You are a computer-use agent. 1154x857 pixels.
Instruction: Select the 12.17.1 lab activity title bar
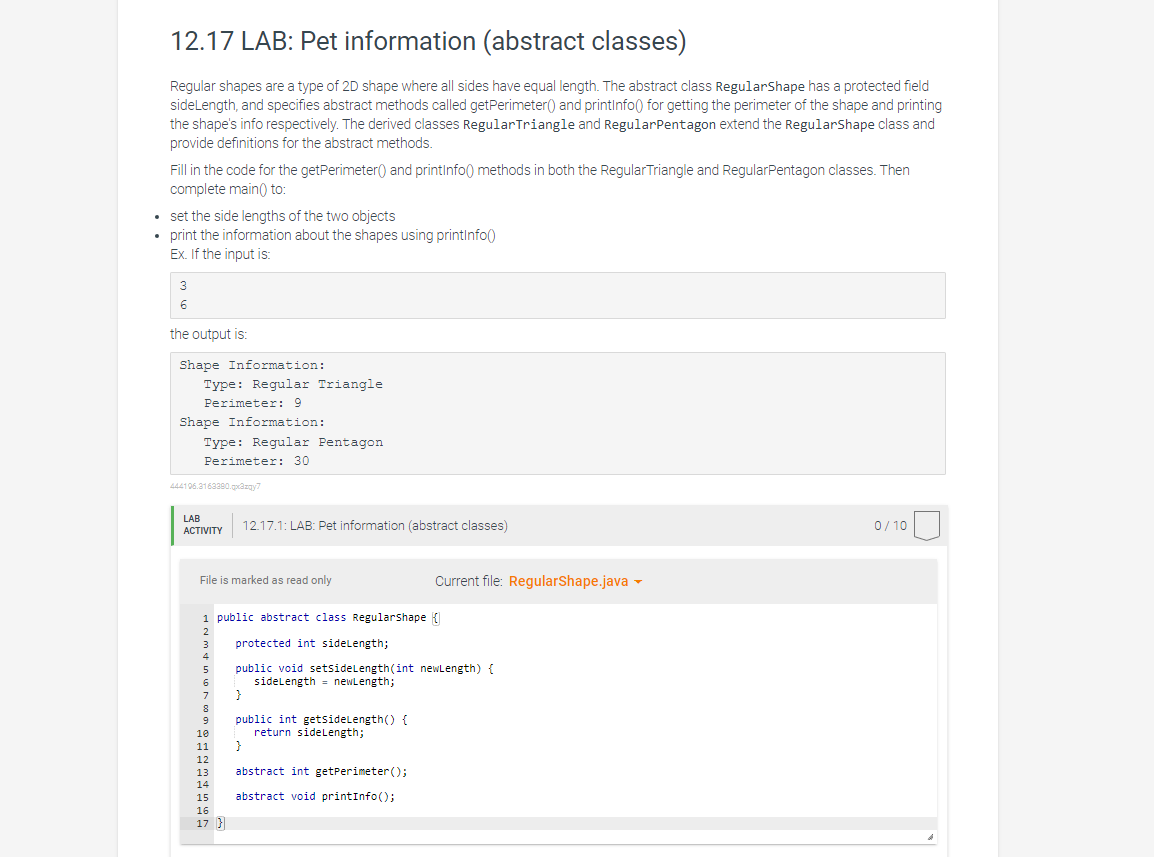click(375, 525)
